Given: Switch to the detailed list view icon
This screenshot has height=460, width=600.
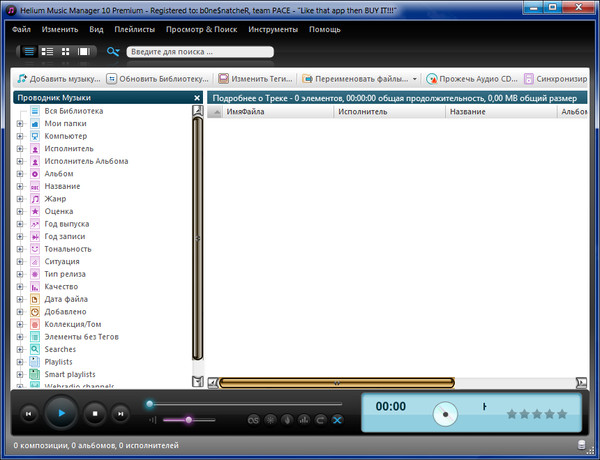Looking at the screenshot, I should (29, 51).
